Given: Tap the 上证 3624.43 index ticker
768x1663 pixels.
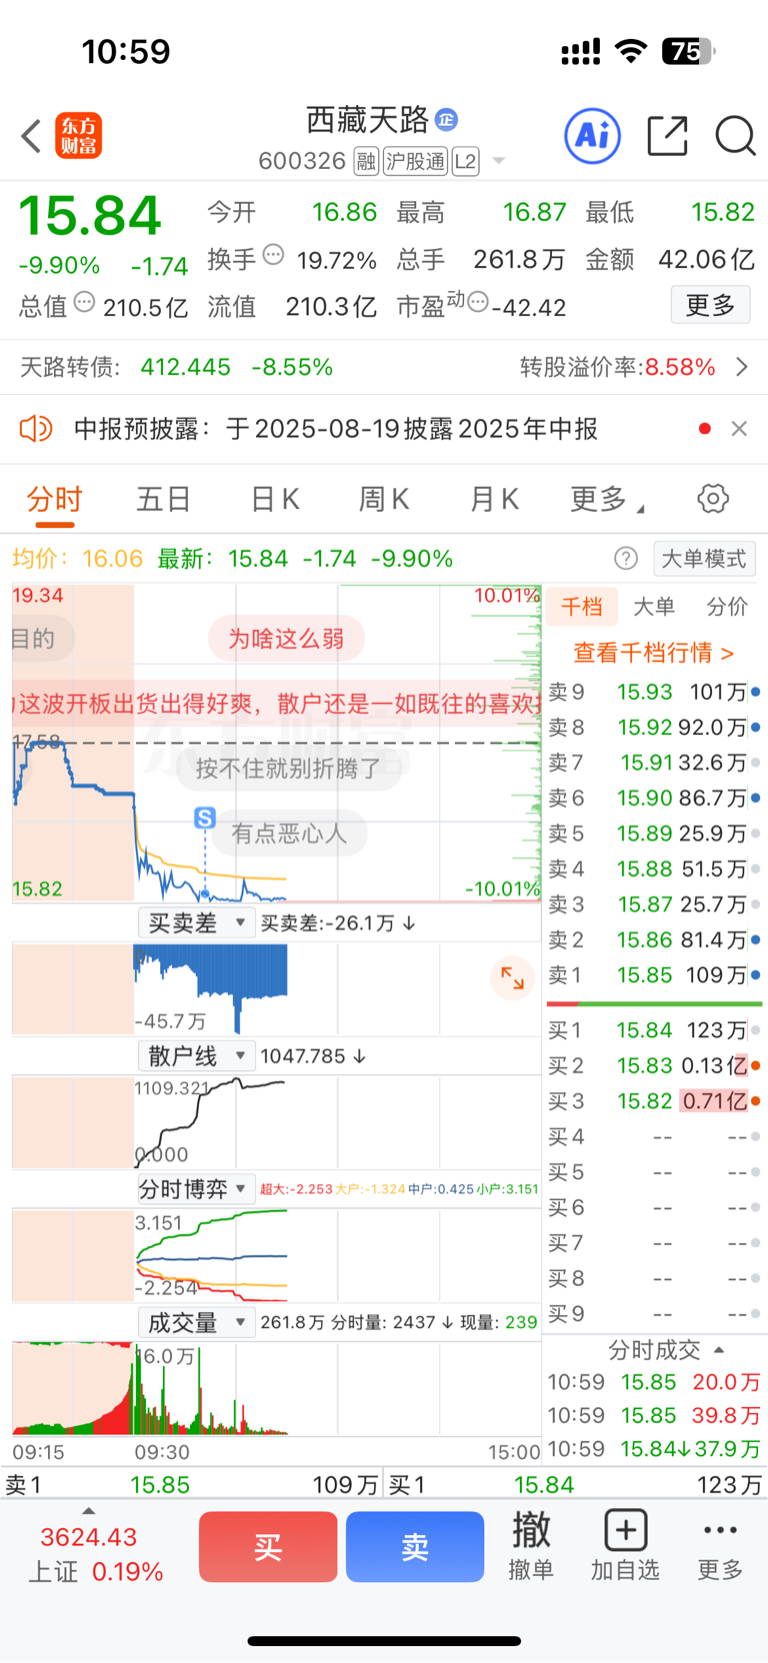Looking at the screenshot, I should [95, 1554].
